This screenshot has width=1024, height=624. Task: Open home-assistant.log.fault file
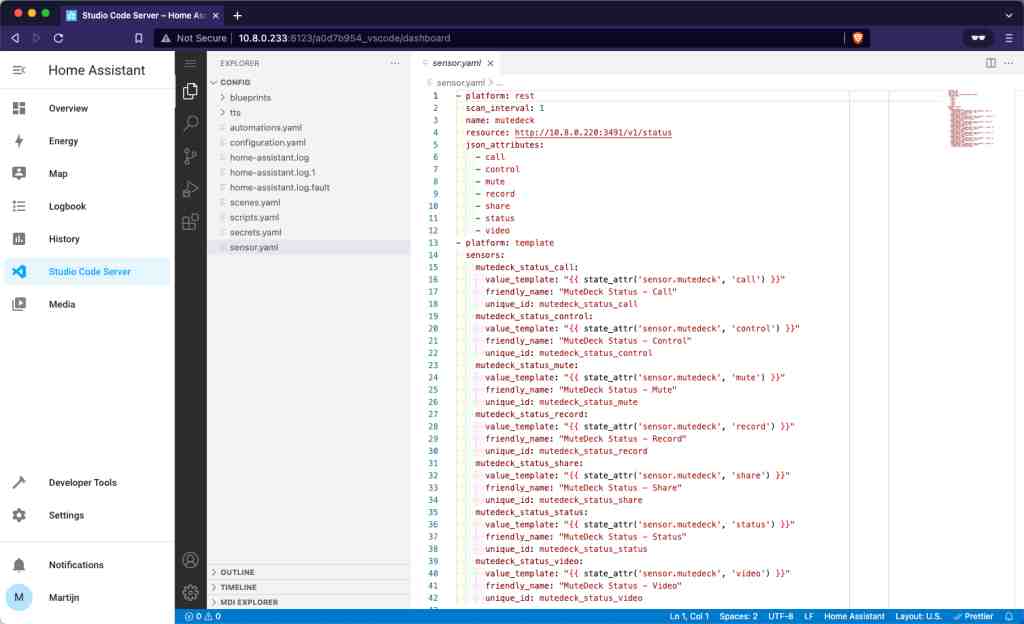pyautogui.click(x=308, y=187)
